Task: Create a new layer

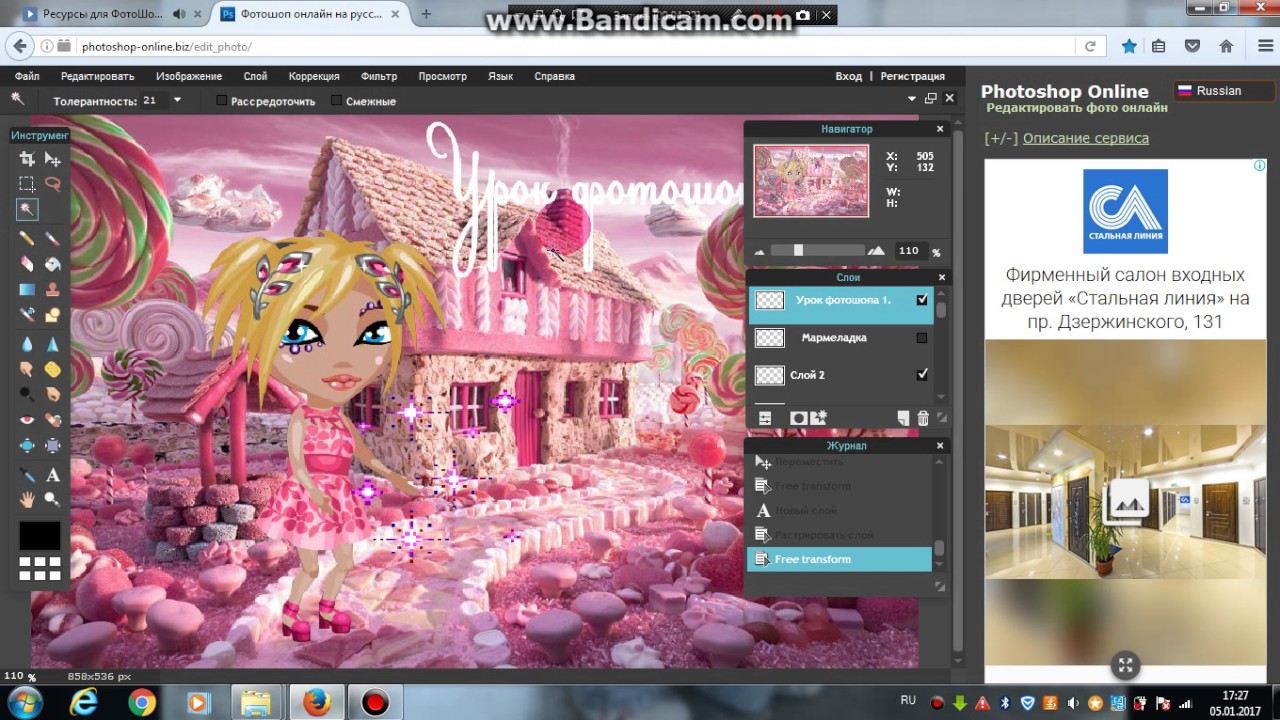Action: point(903,419)
